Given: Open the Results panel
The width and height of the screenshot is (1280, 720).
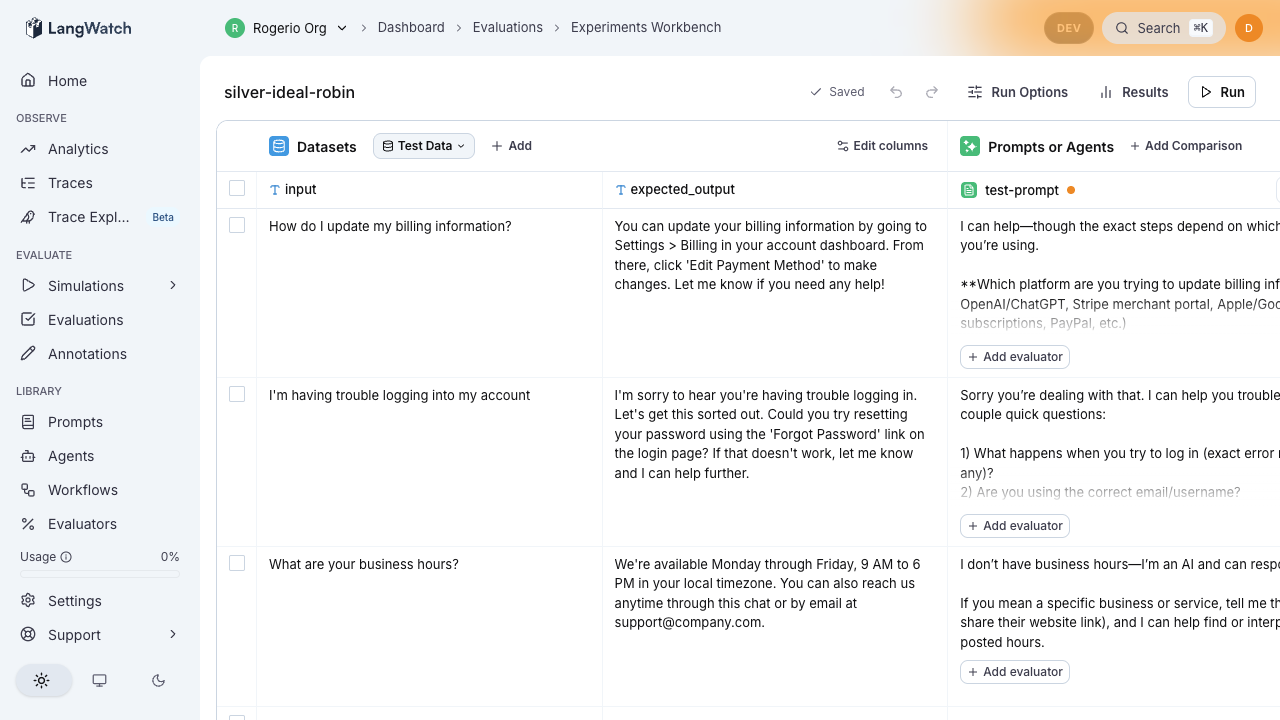Looking at the screenshot, I should (x=1133, y=92).
